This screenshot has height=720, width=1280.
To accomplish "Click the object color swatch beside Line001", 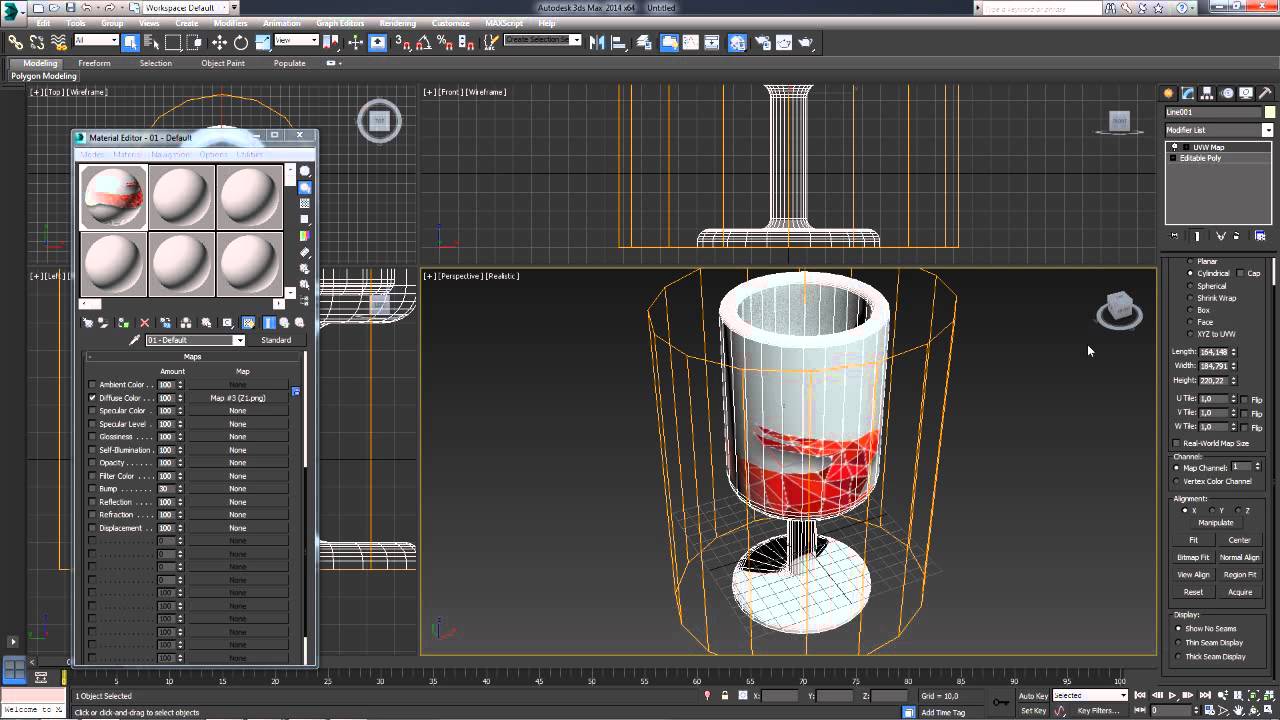I will tap(1270, 112).
